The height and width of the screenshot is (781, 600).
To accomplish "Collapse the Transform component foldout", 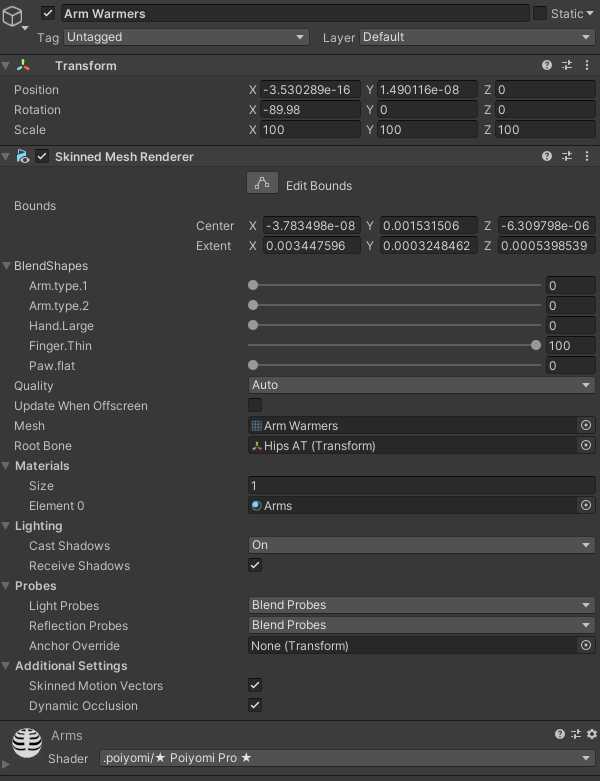I will pos(7,66).
